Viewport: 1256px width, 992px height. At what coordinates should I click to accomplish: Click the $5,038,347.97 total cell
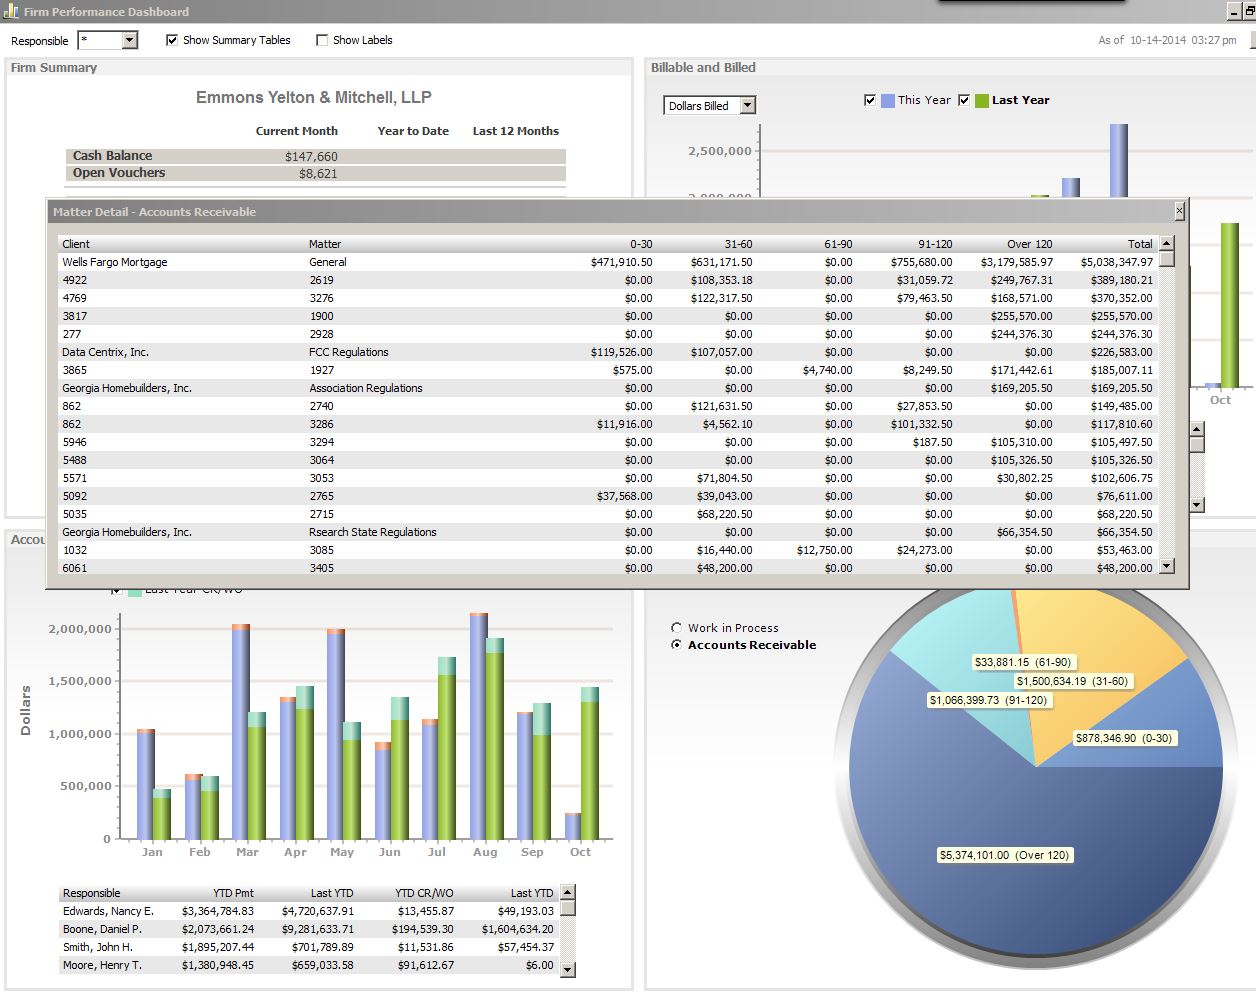coord(1116,262)
